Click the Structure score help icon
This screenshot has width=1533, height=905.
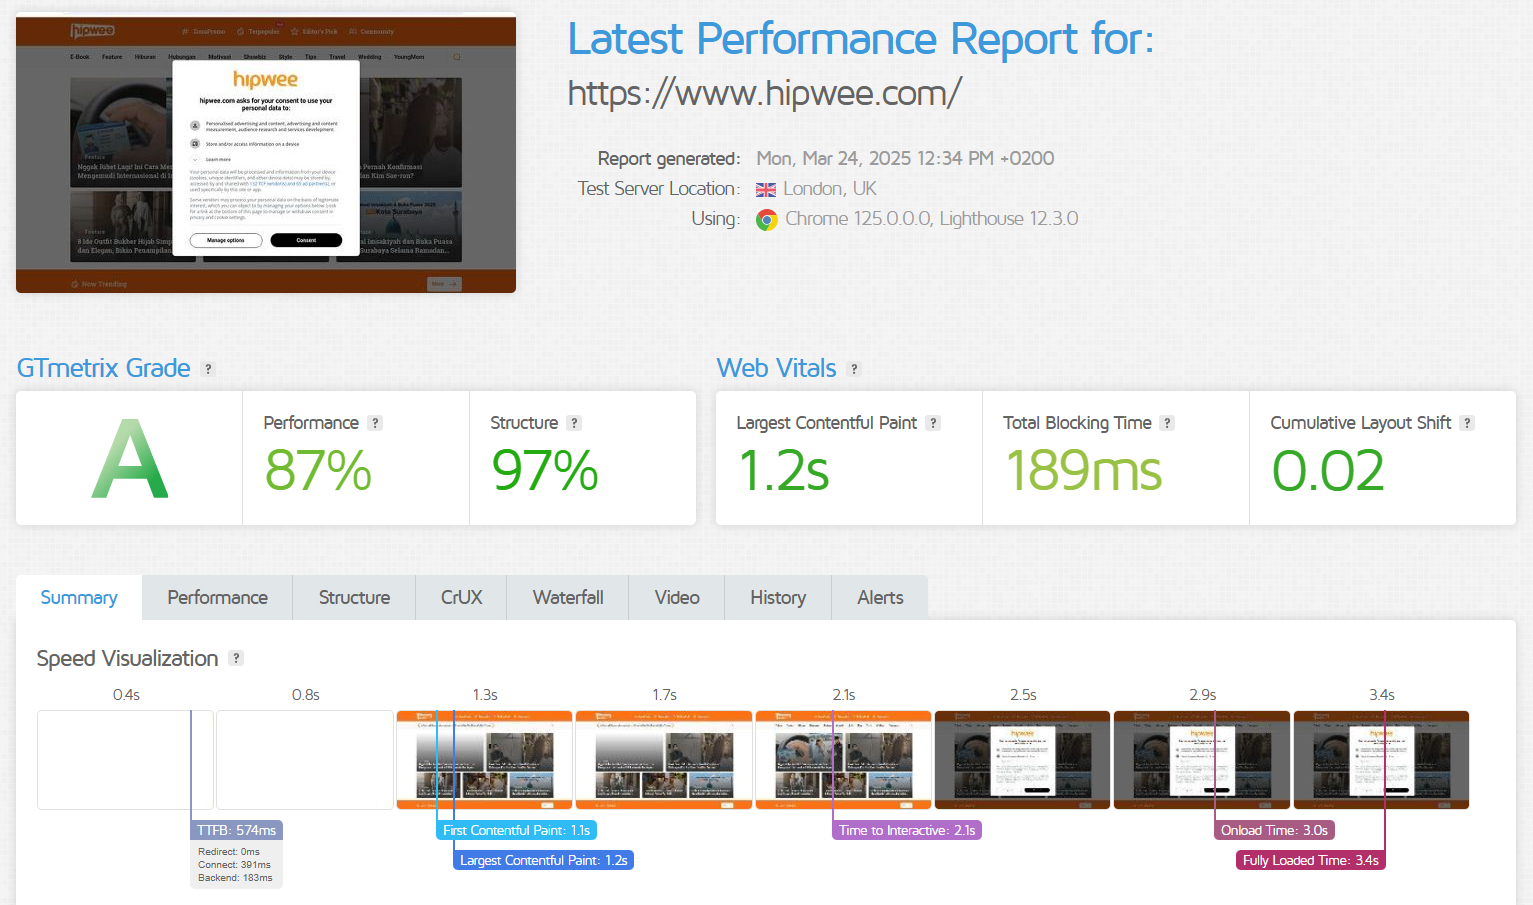click(574, 423)
